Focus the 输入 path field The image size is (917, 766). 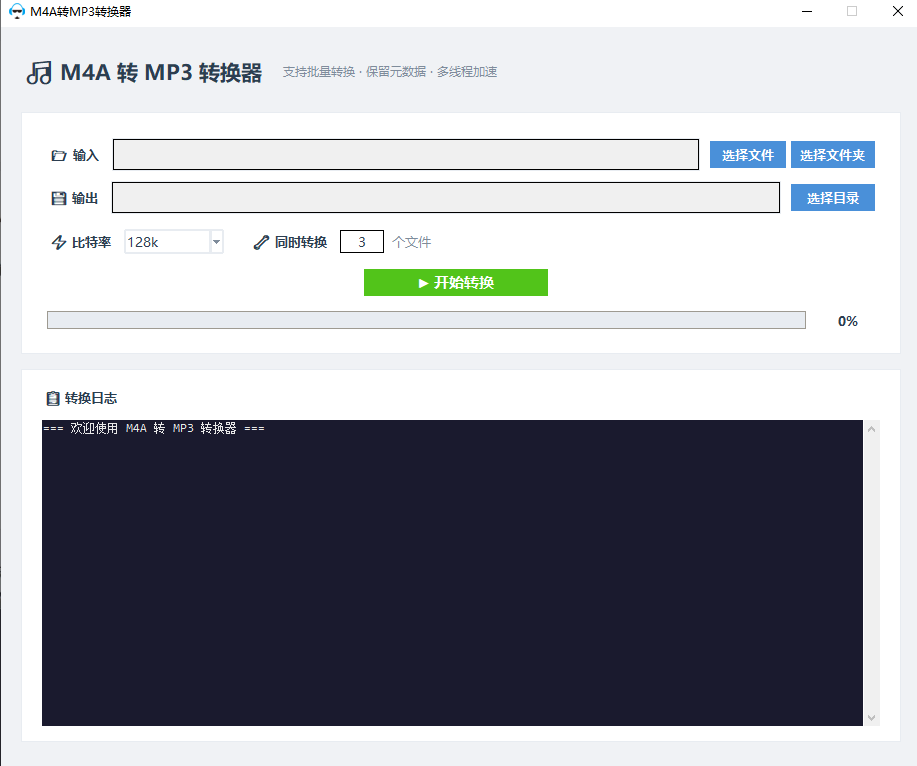click(406, 154)
